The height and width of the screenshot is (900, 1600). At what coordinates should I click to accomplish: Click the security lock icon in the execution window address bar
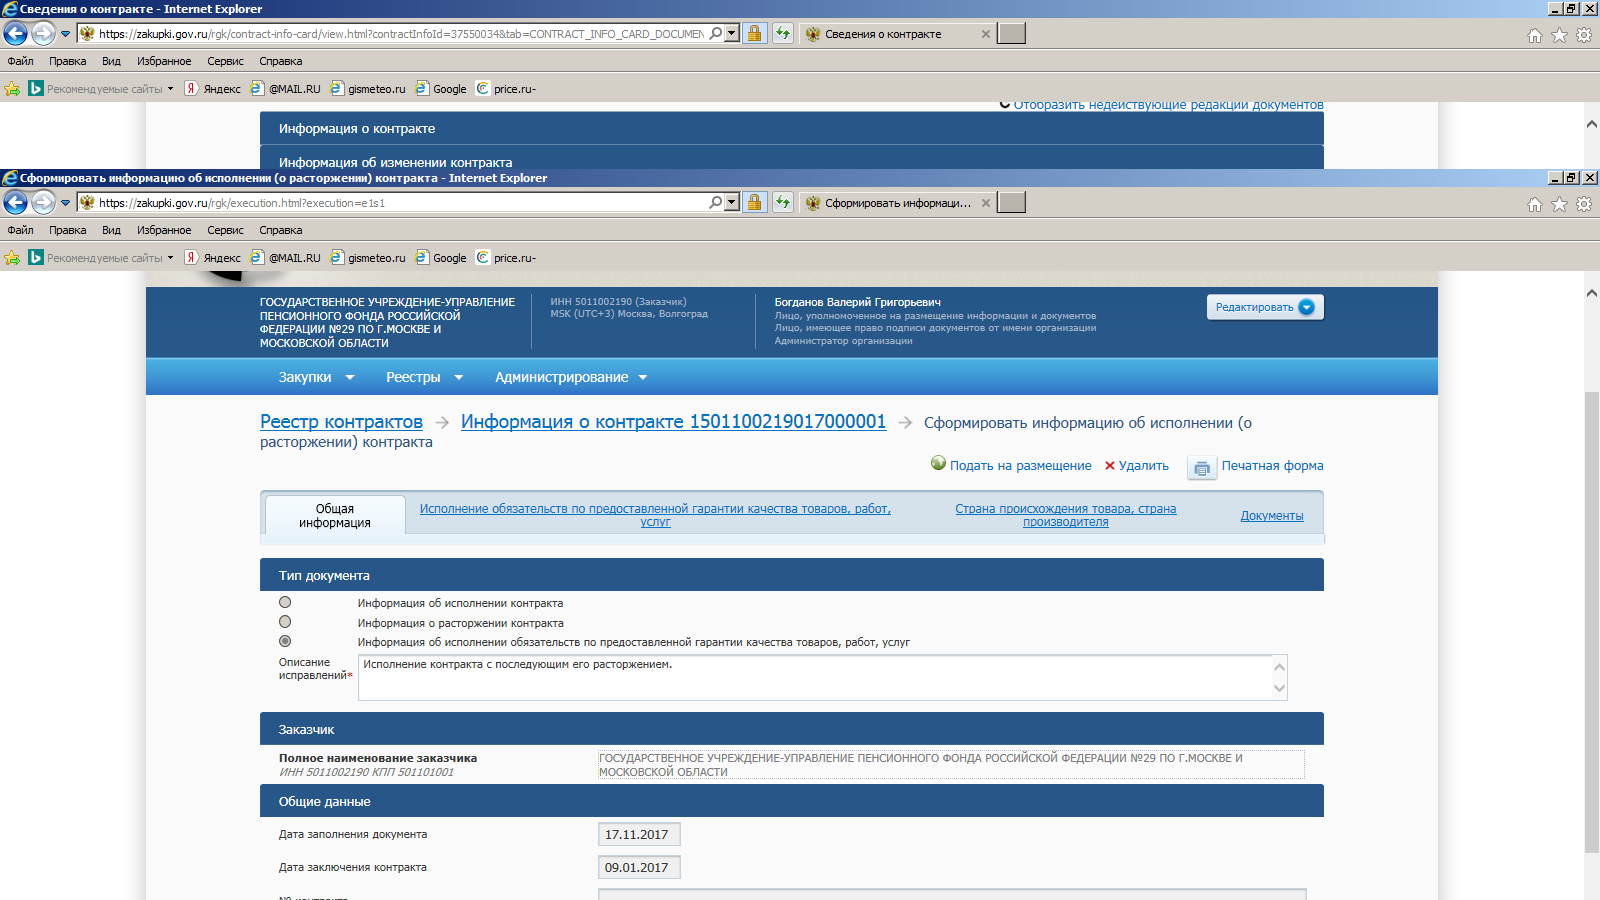(x=755, y=203)
